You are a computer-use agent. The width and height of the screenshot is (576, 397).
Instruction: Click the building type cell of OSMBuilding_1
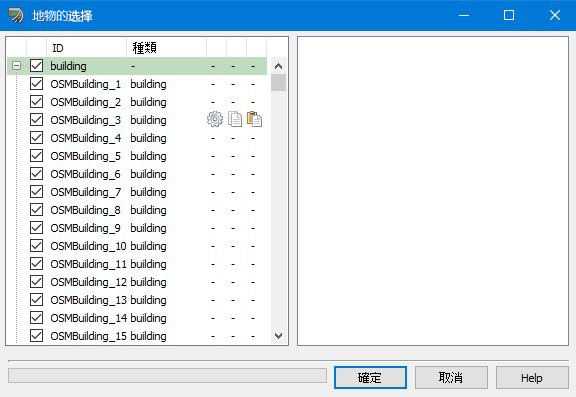[148, 84]
